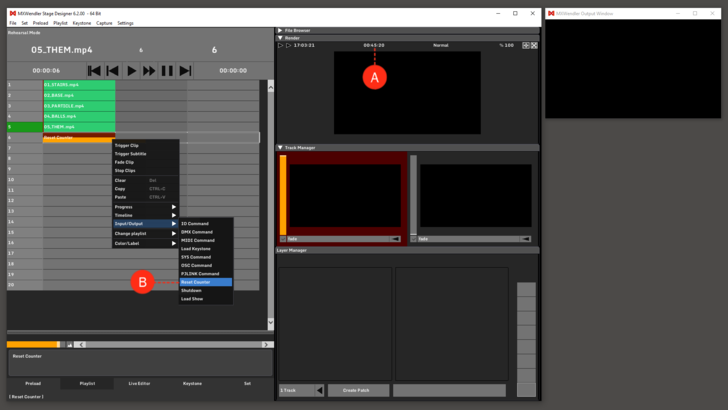Click the Reset Counter comment text field
The image size is (728, 410).
[x=140, y=363]
